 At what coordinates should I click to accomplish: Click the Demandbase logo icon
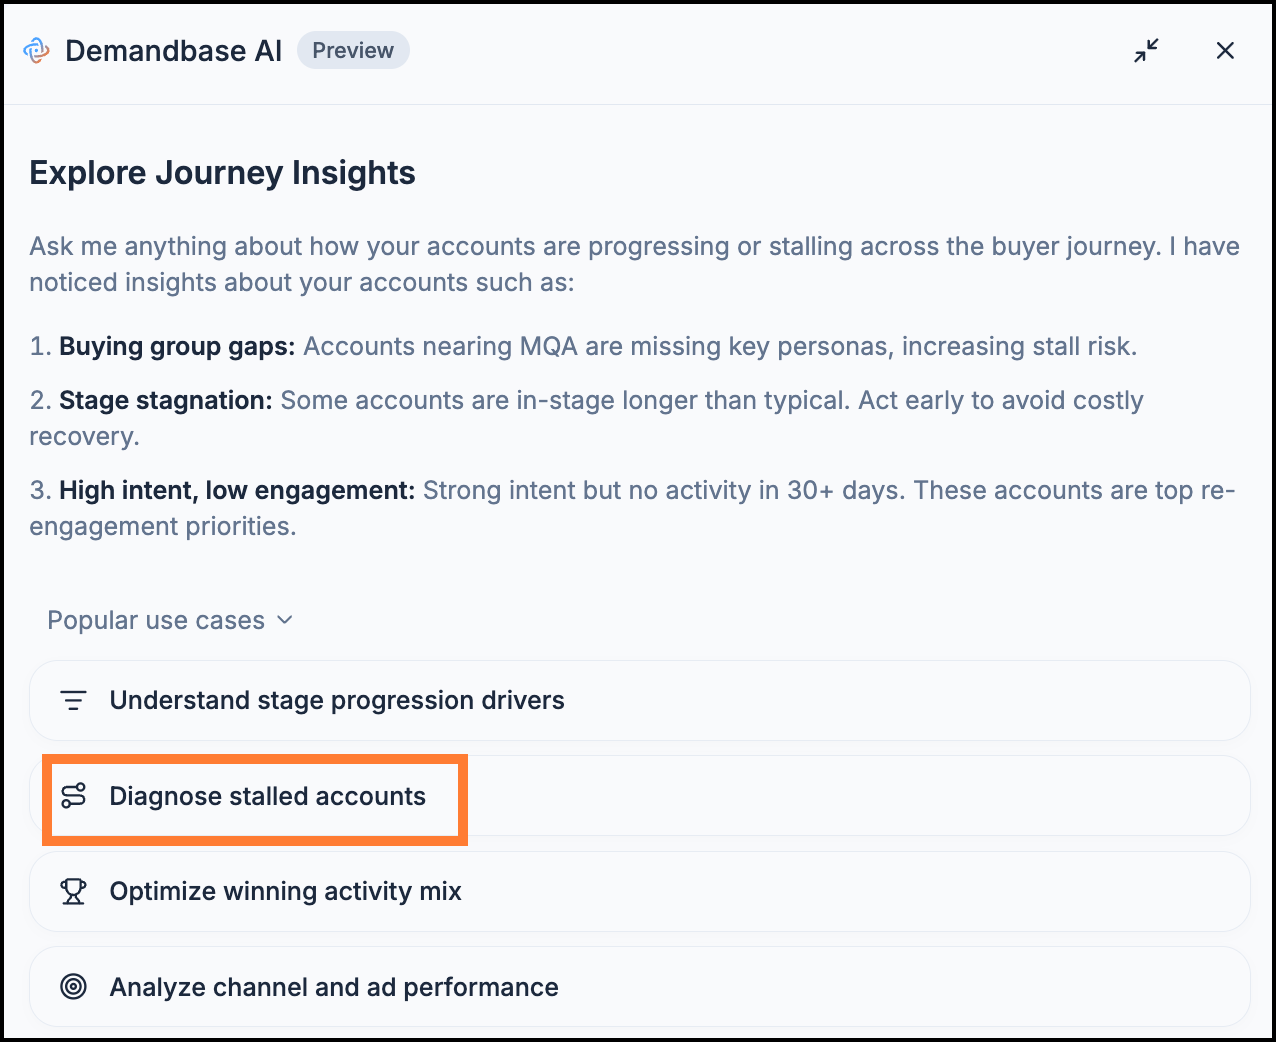[x=37, y=51]
